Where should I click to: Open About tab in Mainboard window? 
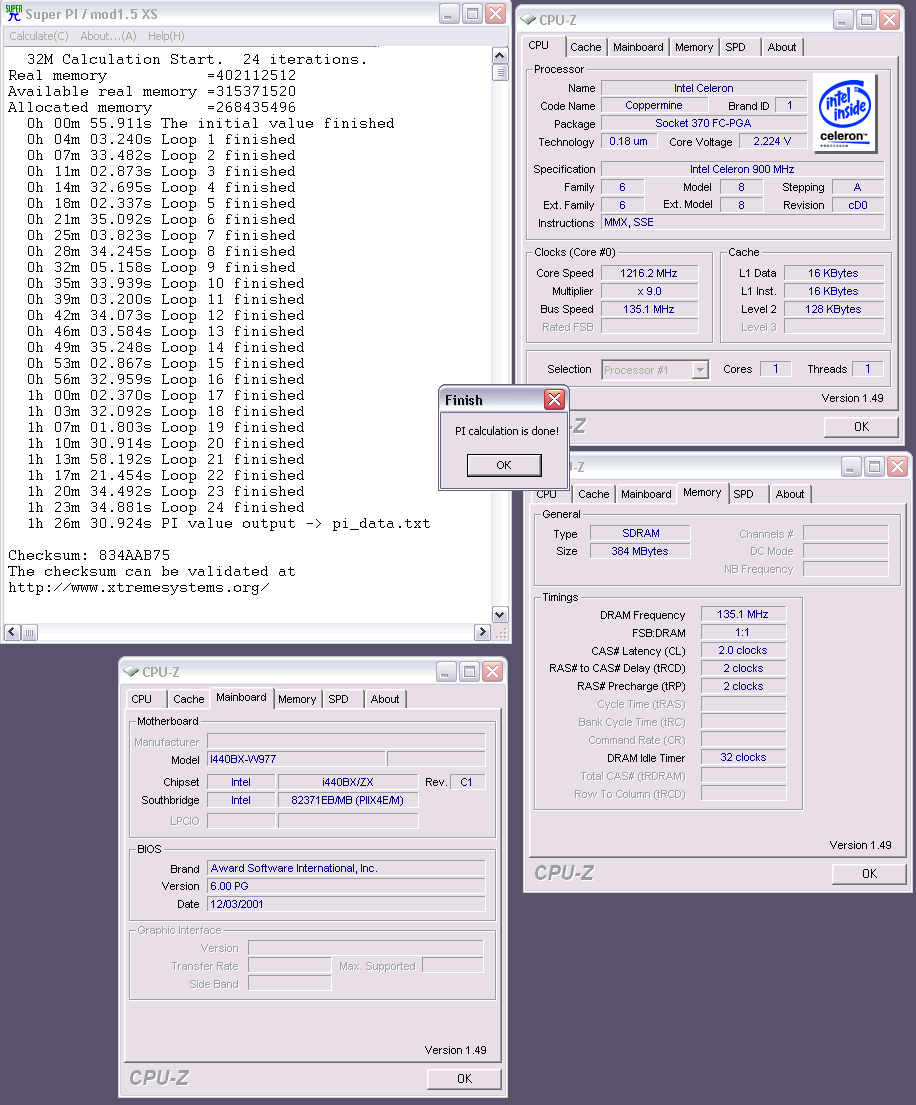point(385,699)
